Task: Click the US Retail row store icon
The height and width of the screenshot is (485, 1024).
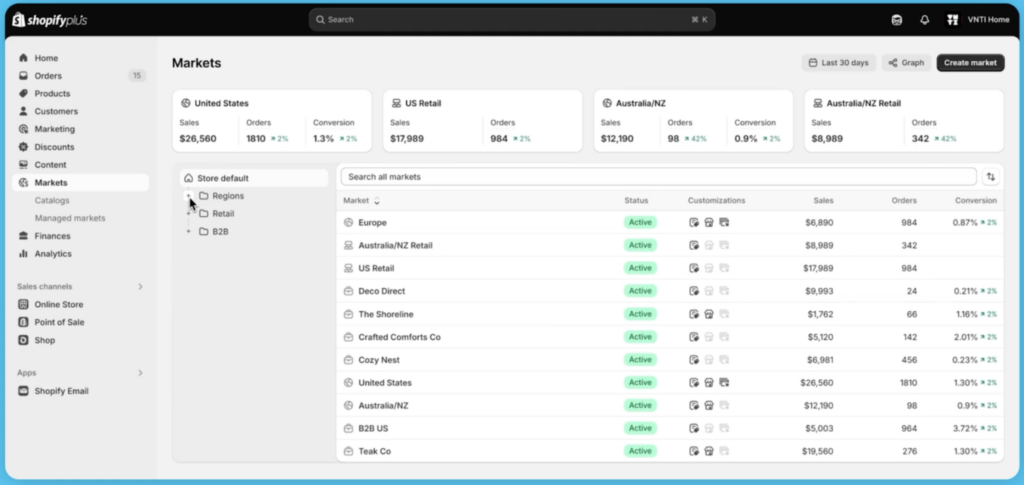Action: [348, 268]
